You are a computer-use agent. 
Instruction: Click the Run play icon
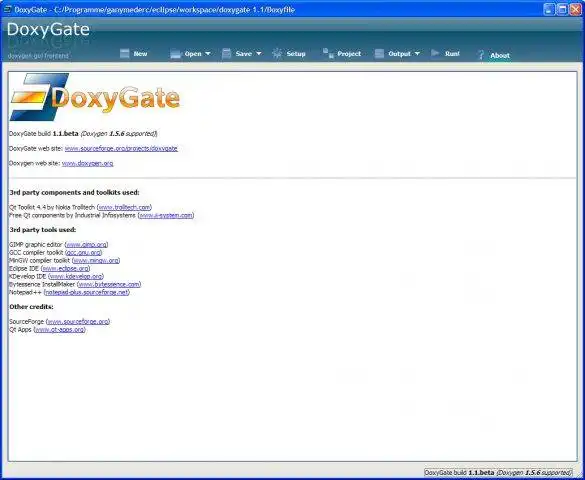point(435,53)
